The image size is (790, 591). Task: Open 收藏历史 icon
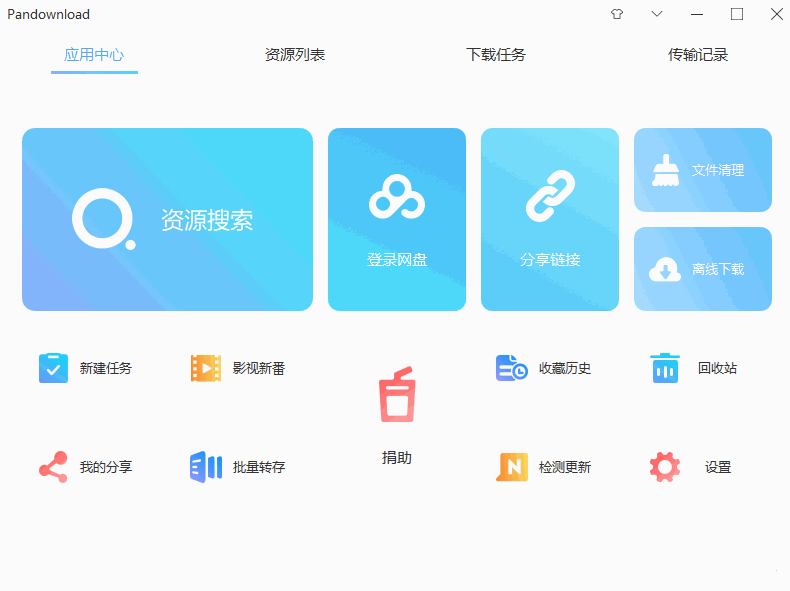click(512, 368)
